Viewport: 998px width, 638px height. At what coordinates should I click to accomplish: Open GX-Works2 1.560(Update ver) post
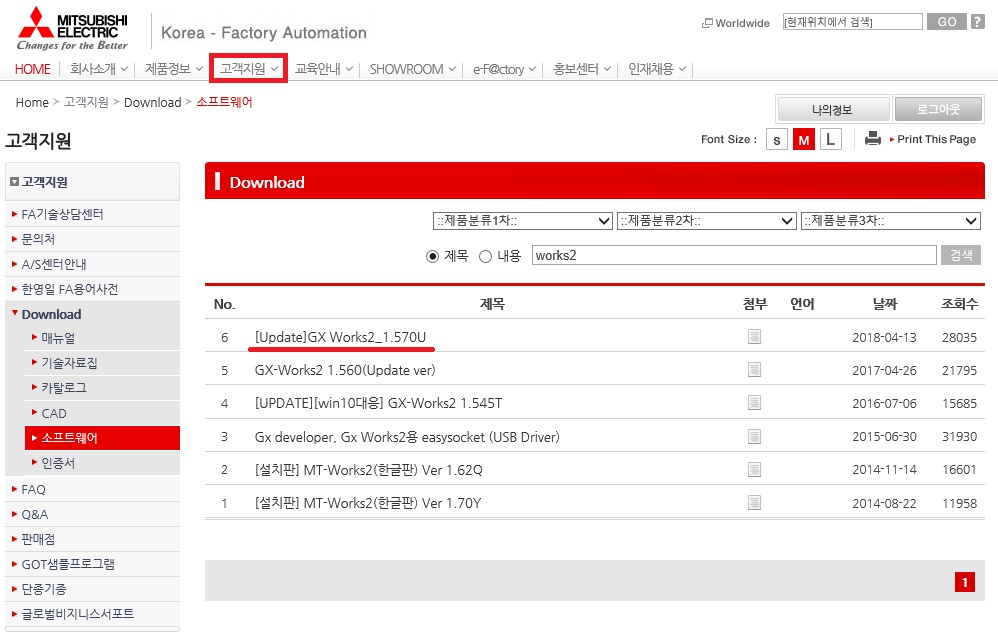[x=345, y=370]
